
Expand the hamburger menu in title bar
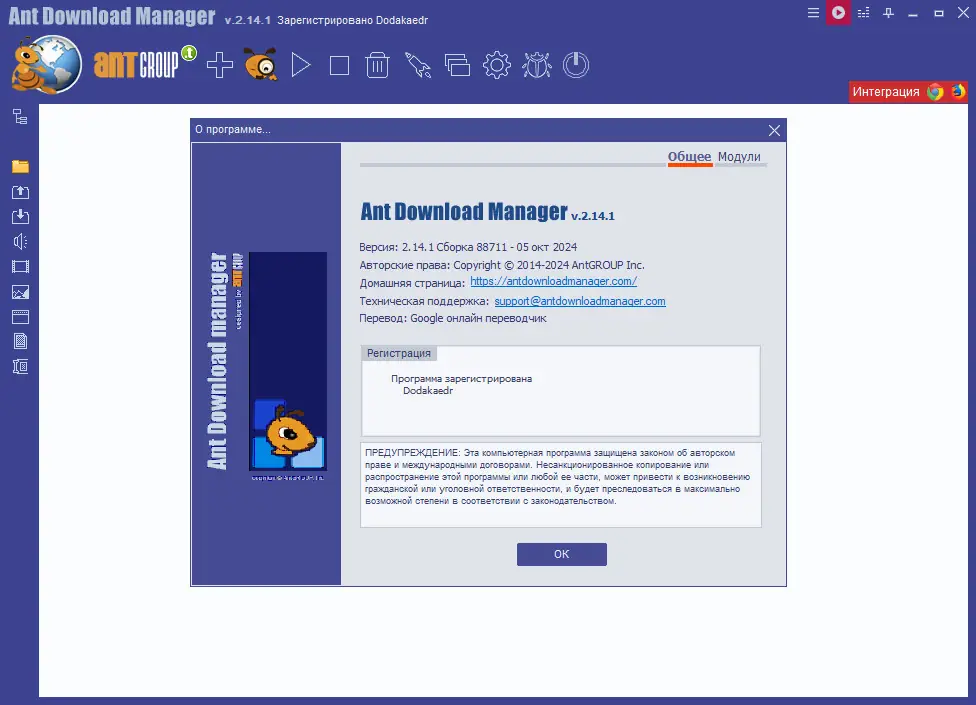coord(813,15)
